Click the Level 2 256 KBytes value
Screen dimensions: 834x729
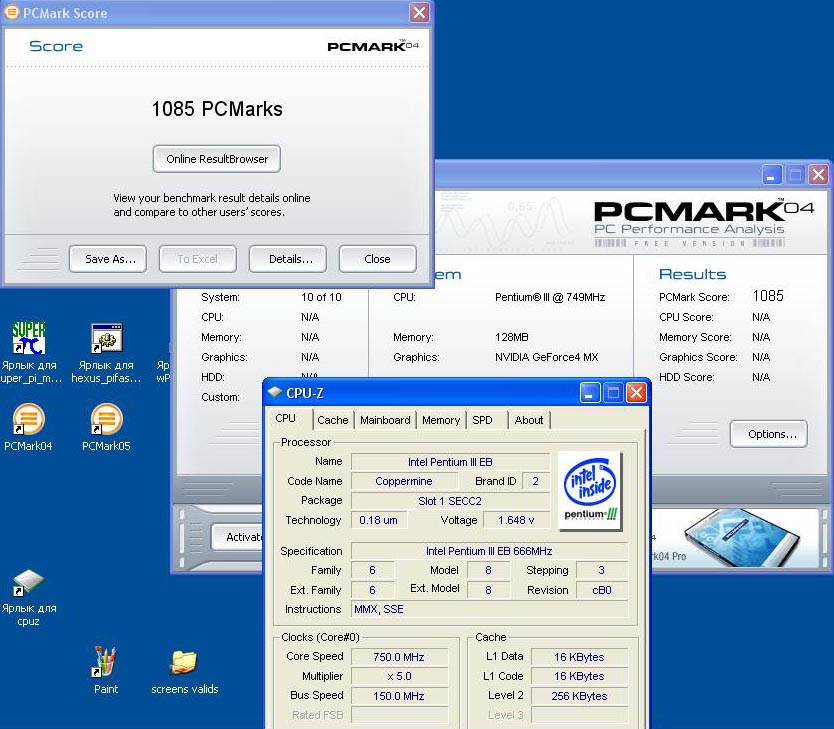[x=579, y=696]
